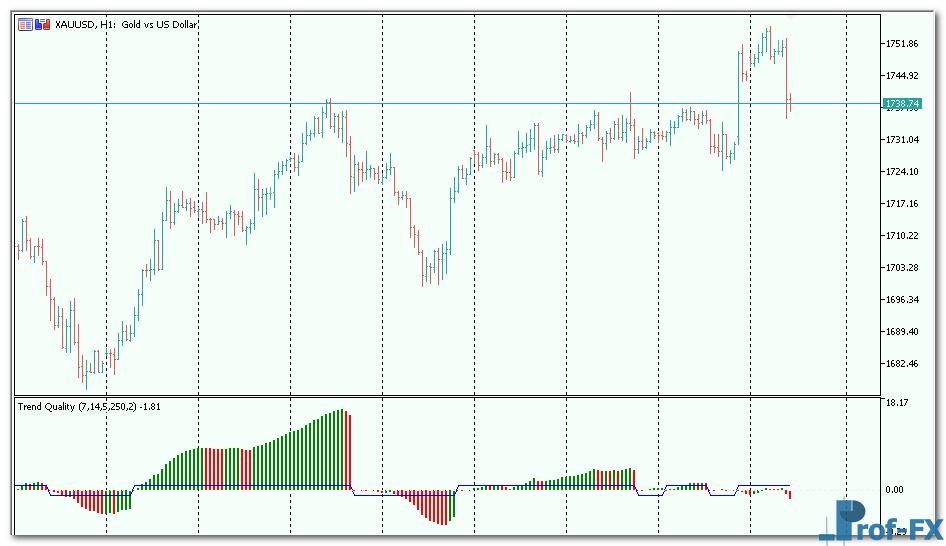Click the last red candle on chart
This screenshot has height=546, width=946.
tap(789, 103)
